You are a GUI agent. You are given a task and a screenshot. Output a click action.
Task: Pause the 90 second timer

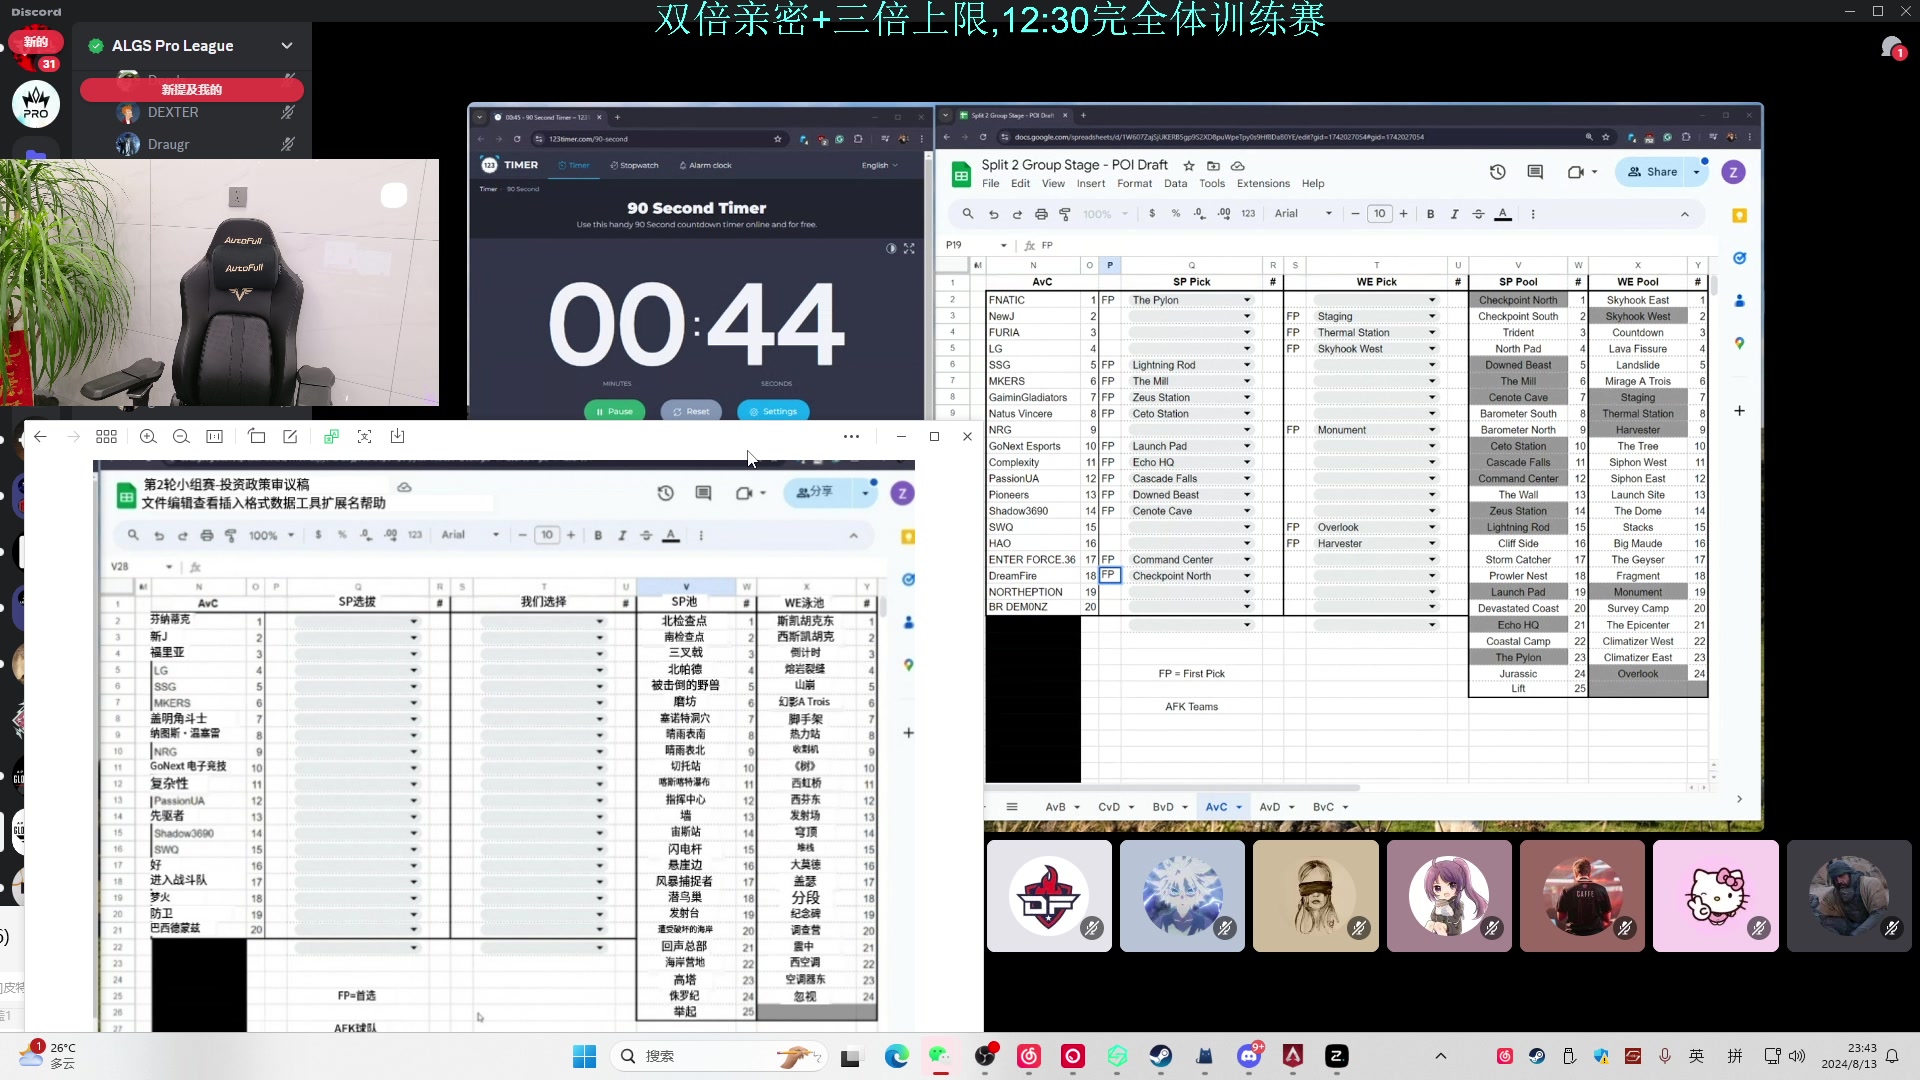613,411
